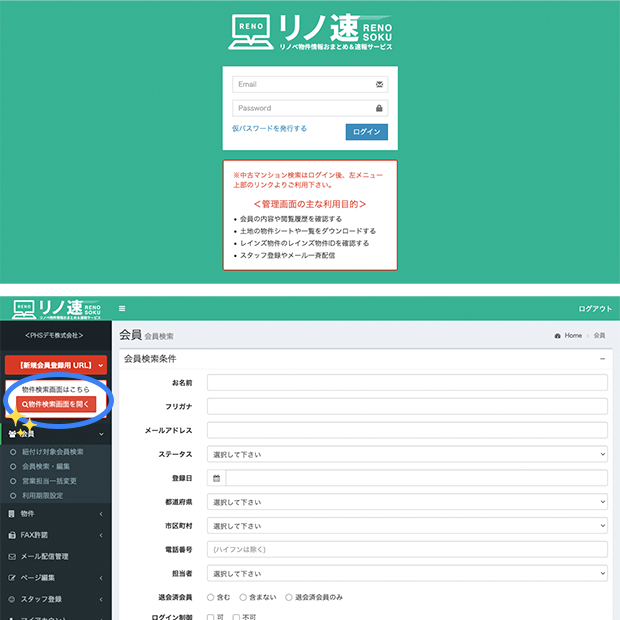Check the 可 checkbox for ログイン制御
The height and width of the screenshot is (620, 620).
pyautogui.click(x=211, y=617)
